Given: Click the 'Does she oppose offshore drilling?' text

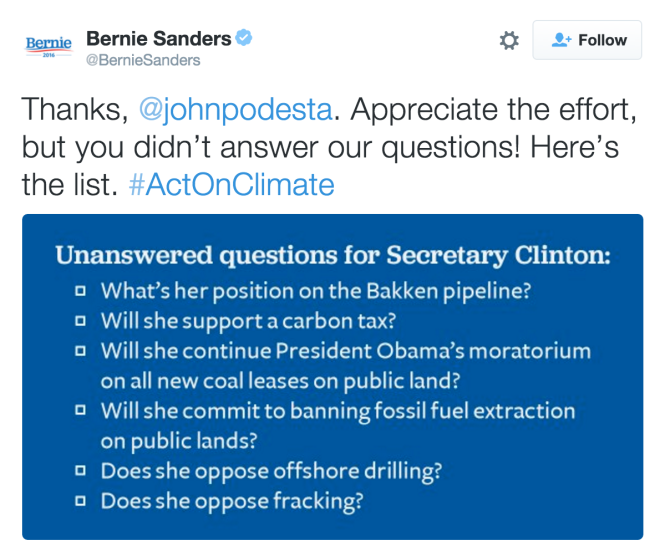Looking at the screenshot, I should tap(271, 471).
